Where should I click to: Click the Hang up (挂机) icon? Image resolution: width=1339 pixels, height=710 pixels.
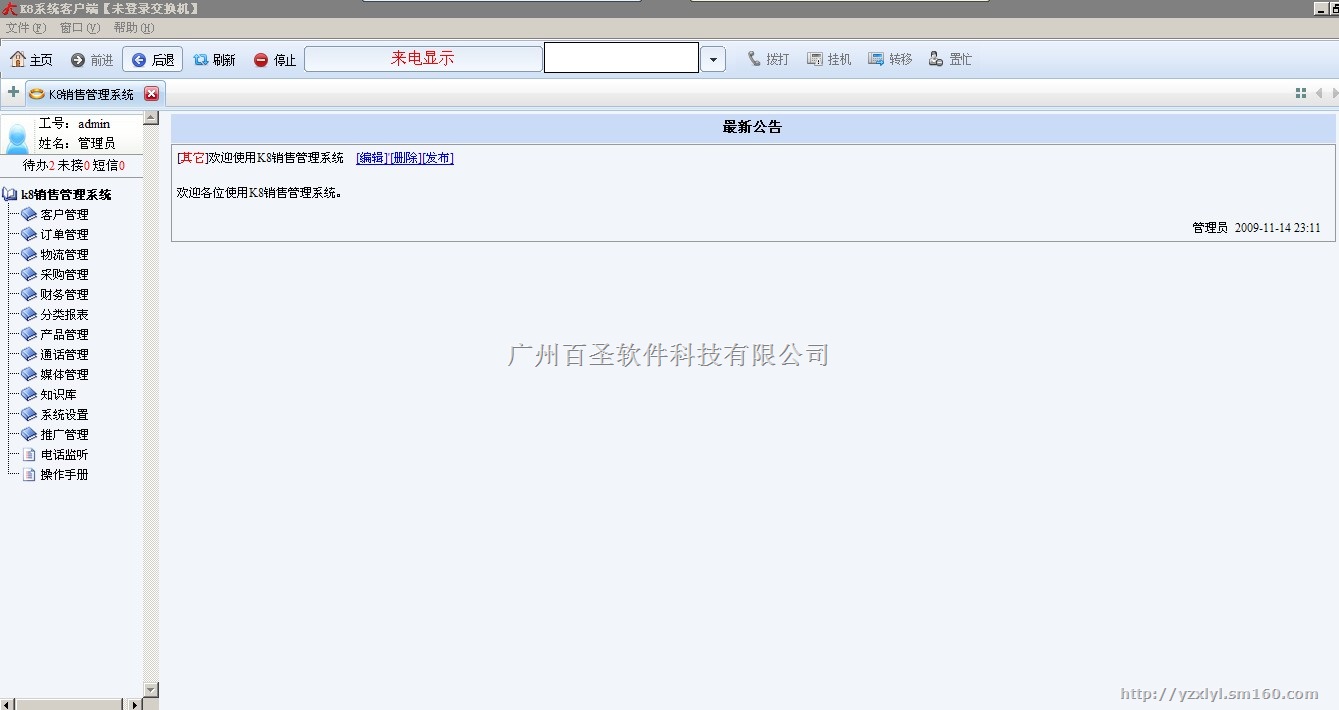coord(815,59)
